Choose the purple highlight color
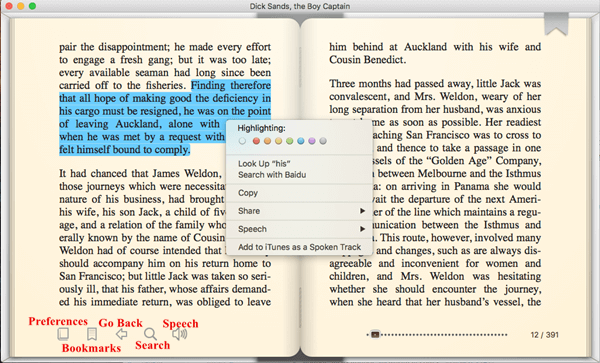This screenshot has height=363, width=600. pyautogui.click(x=312, y=141)
